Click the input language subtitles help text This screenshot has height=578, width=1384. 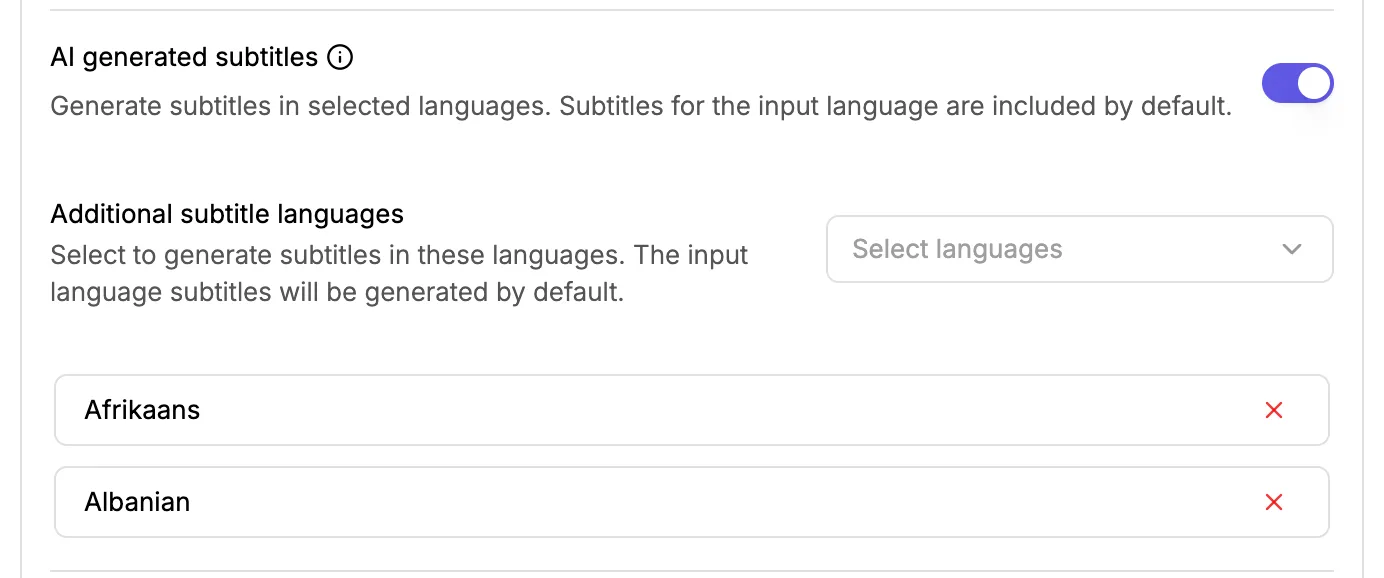click(399, 274)
